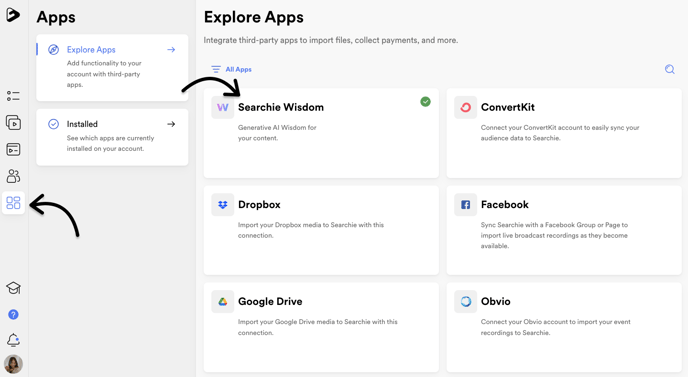
Task: Open the audience people icon
Action: [x=13, y=176]
